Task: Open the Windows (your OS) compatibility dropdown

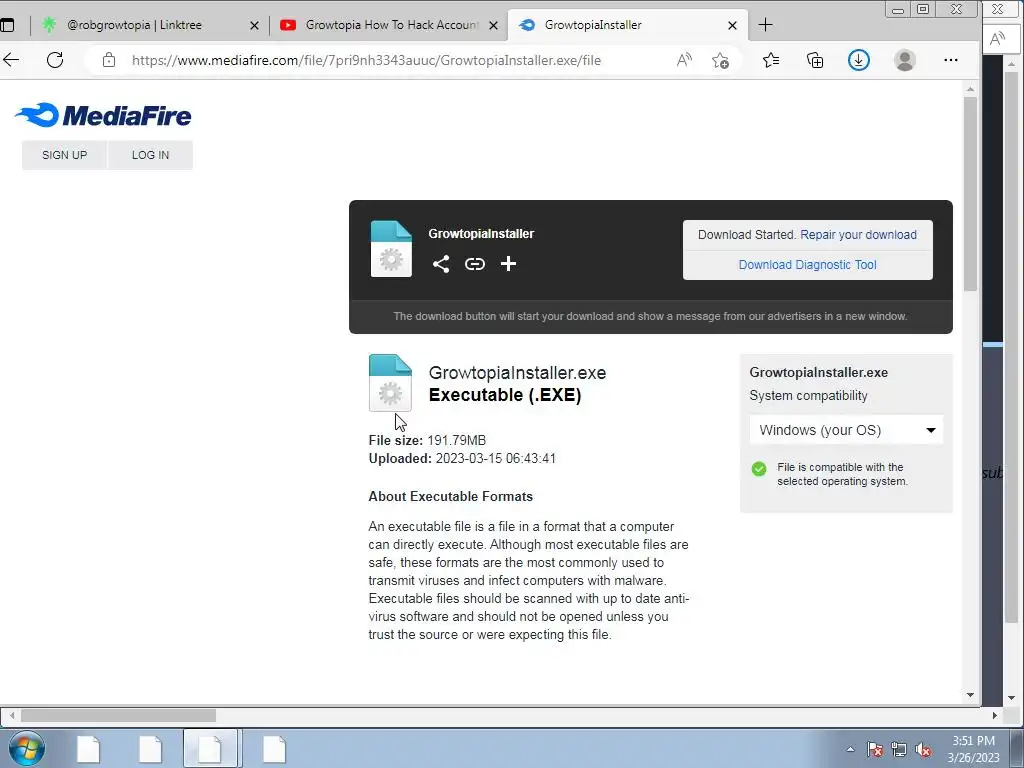Action: 846,430
